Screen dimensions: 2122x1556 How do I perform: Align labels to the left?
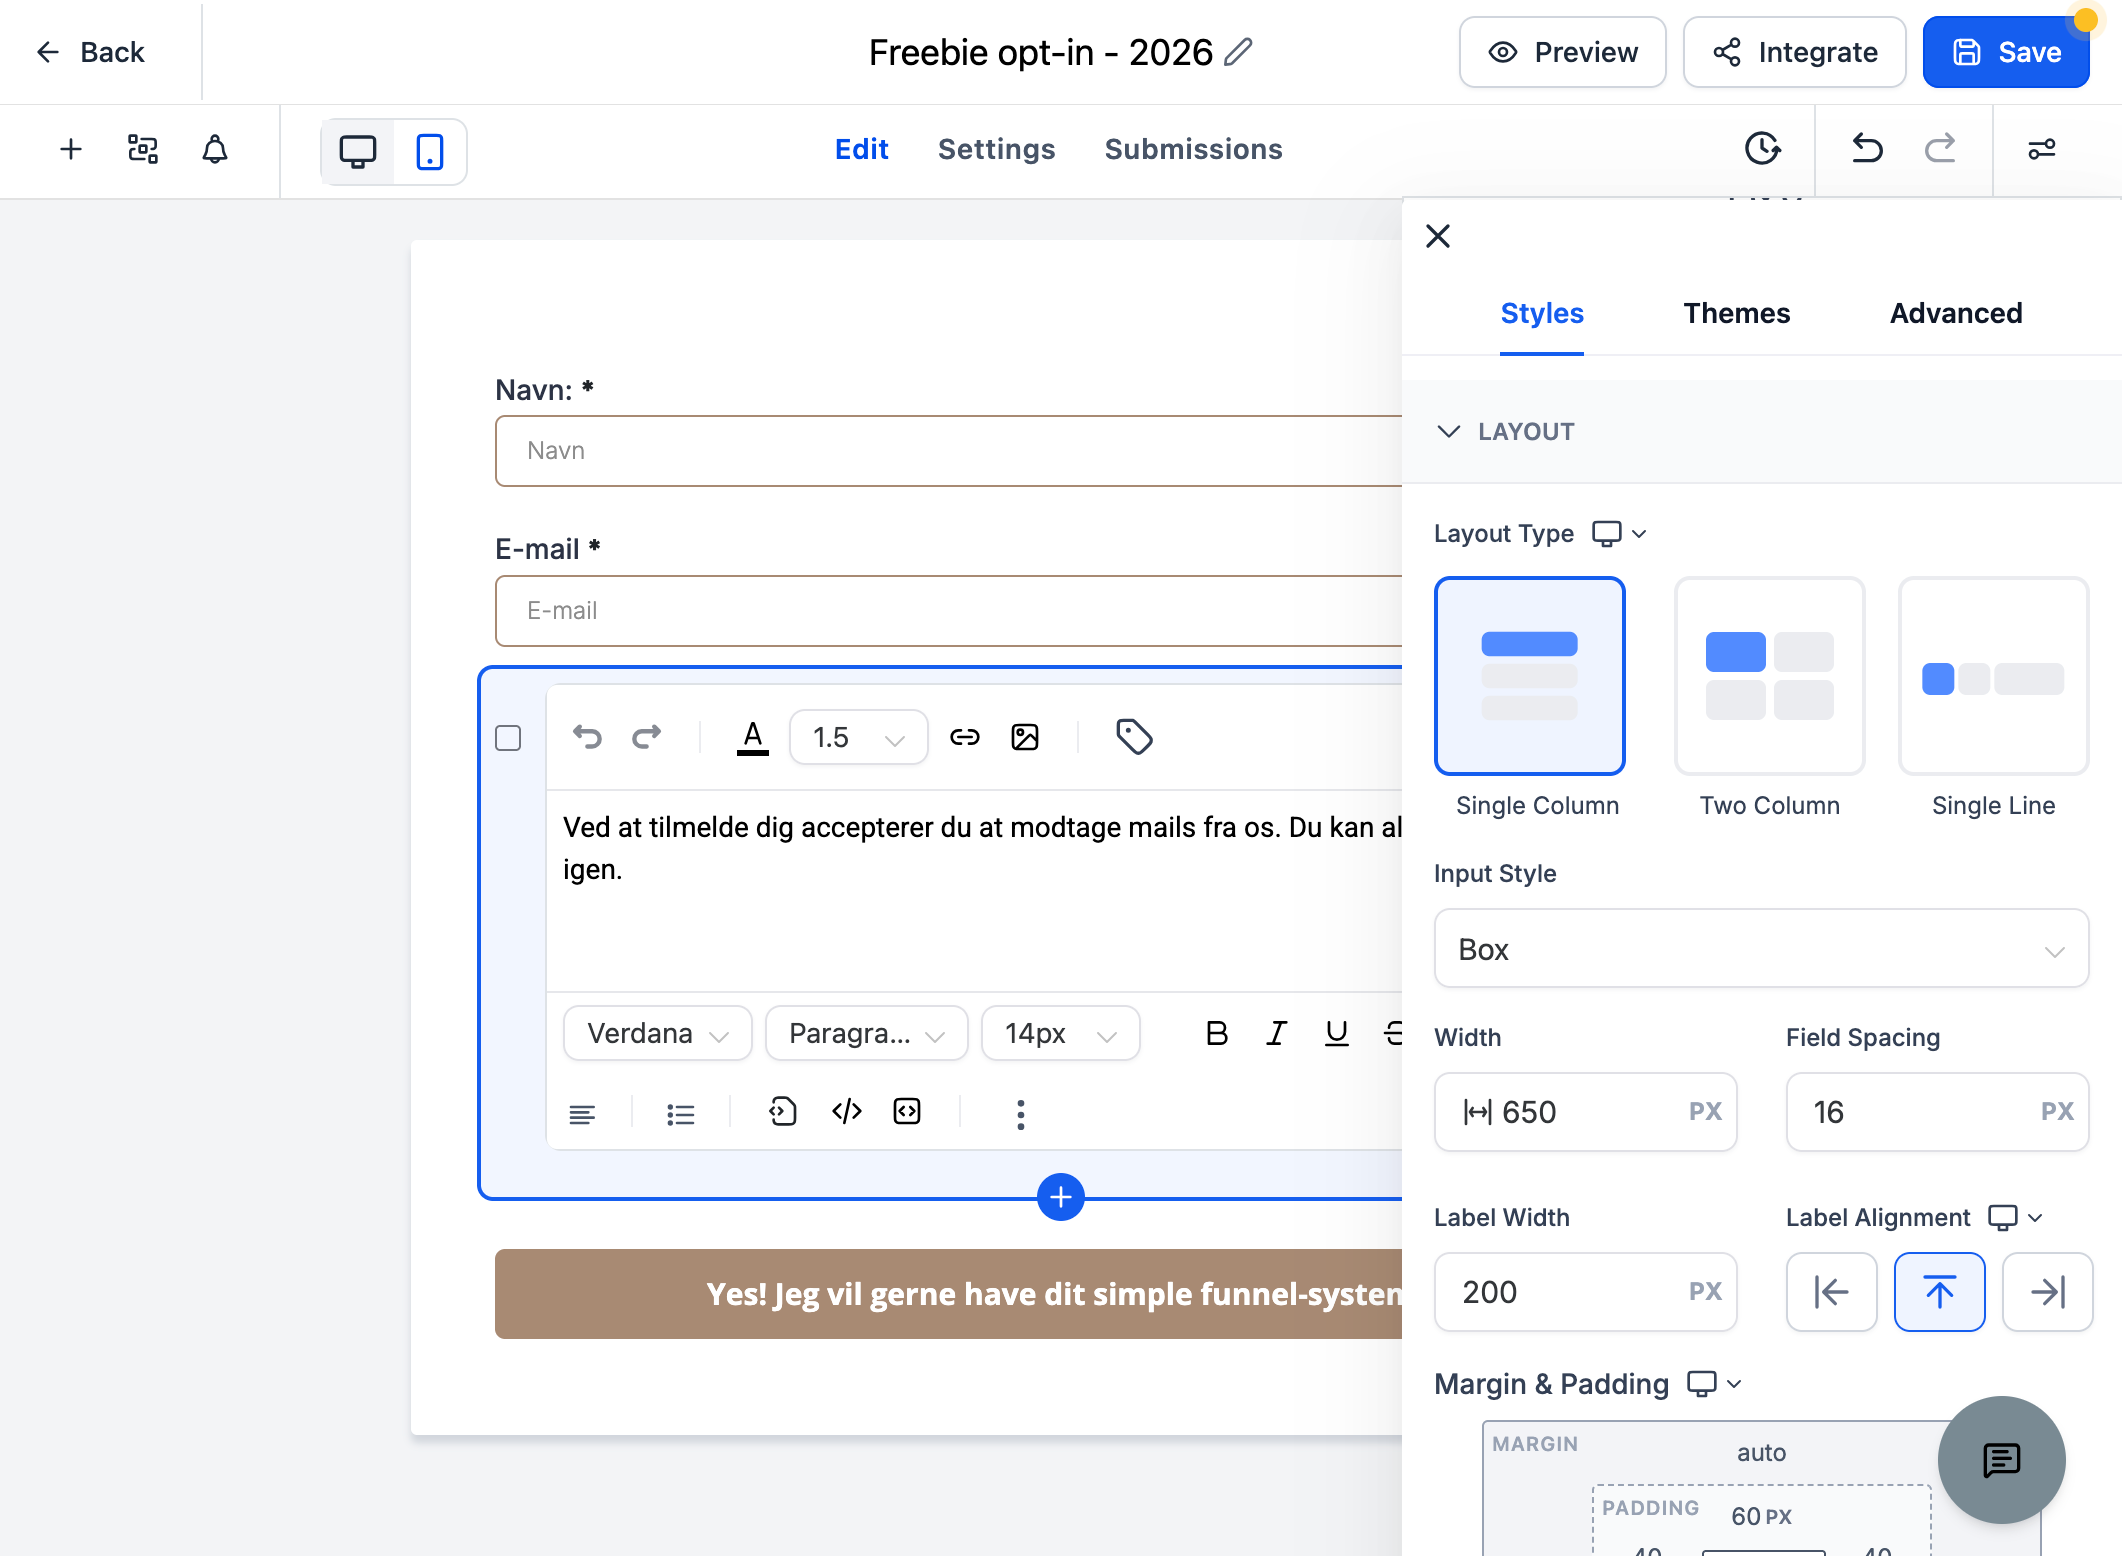(x=1831, y=1292)
